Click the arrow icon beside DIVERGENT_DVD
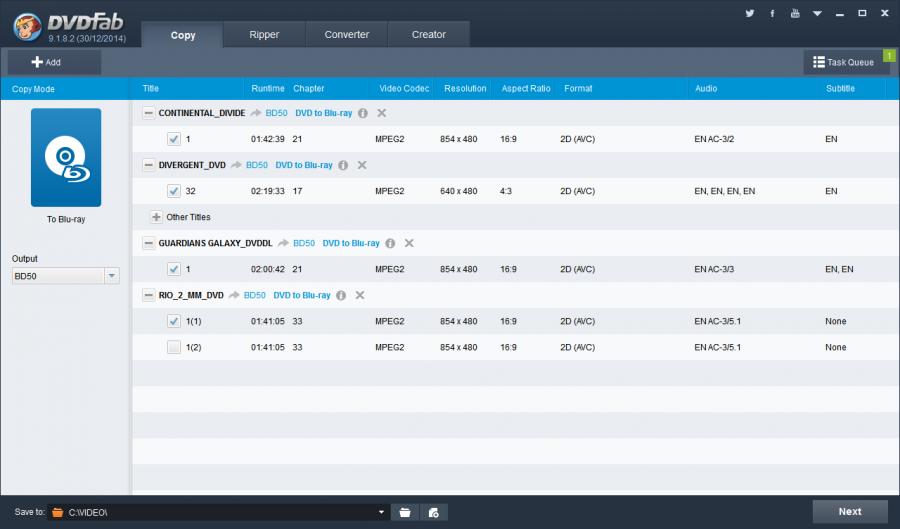900x529 pixels. tap(236, 165)
